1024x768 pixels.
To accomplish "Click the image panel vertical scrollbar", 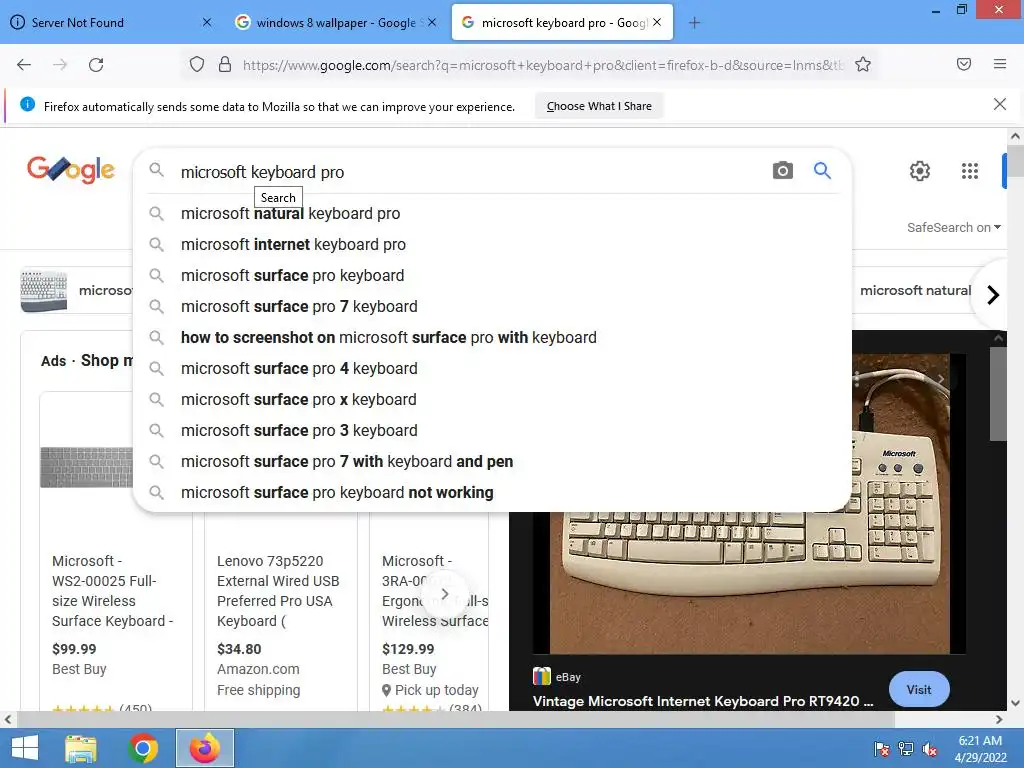I will pyautogui.click(x=998, y=394).
